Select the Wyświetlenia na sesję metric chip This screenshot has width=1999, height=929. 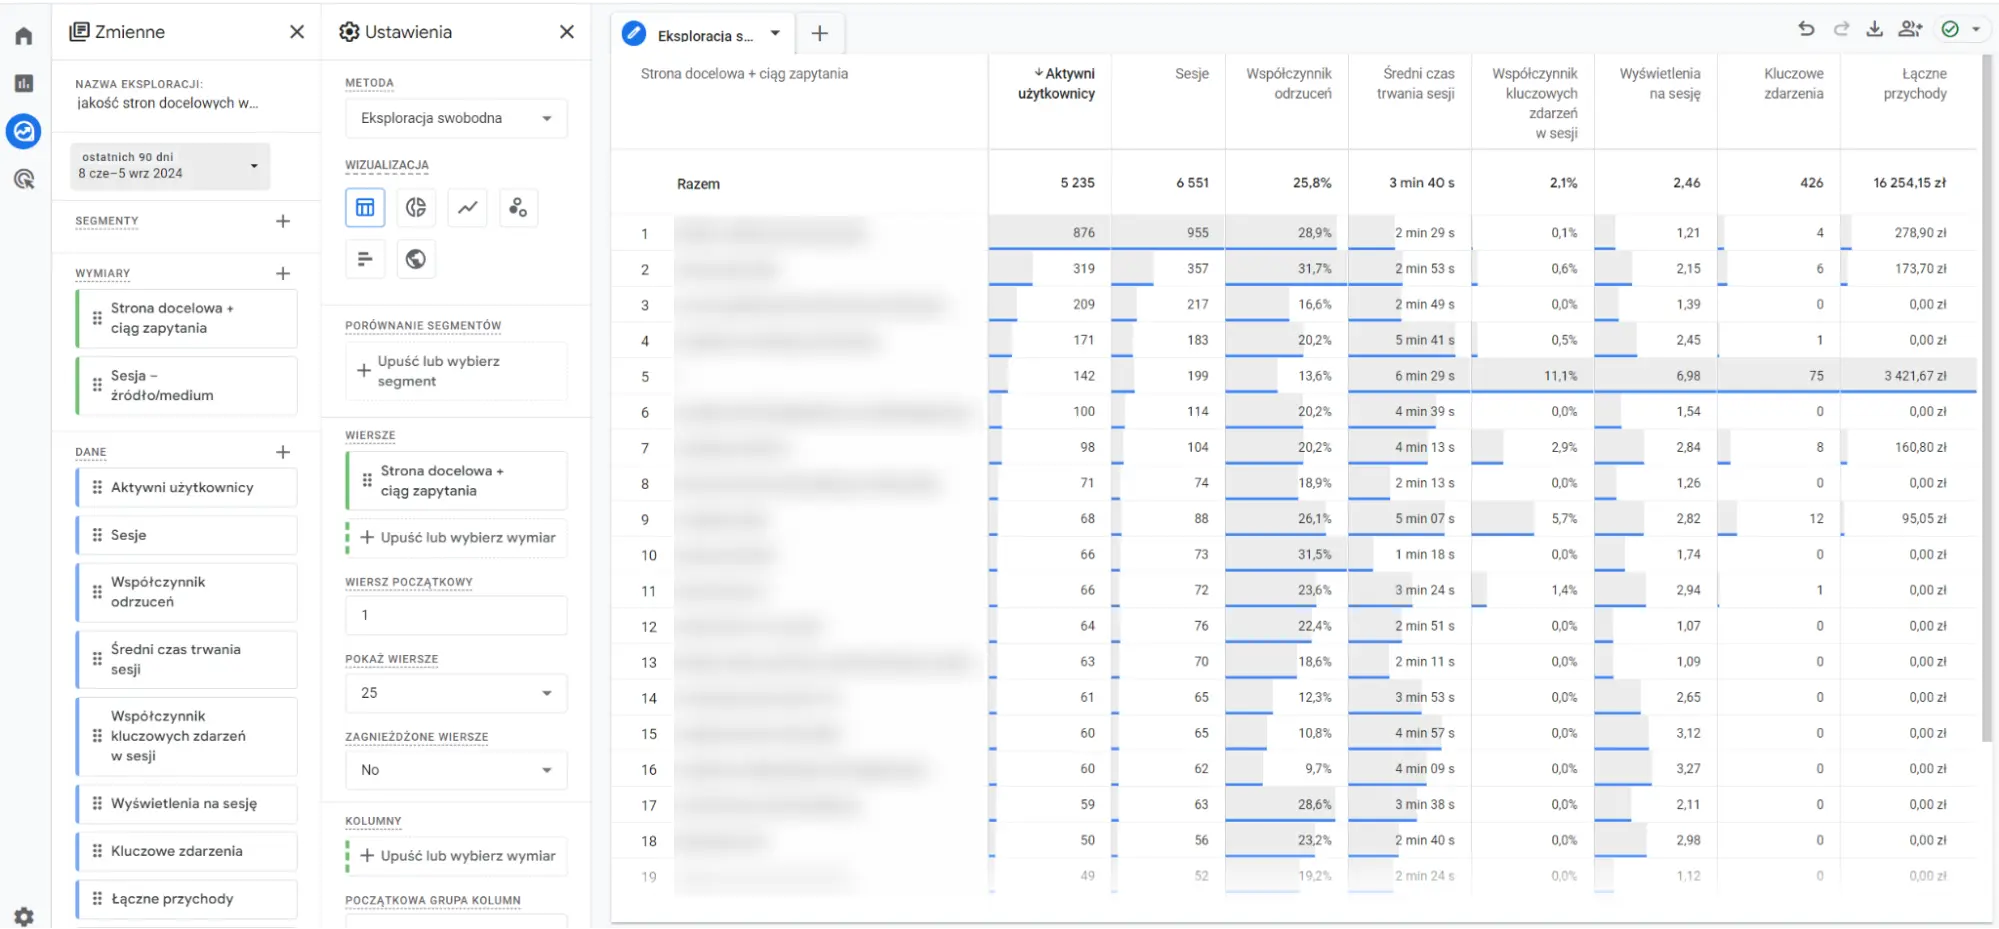point(187,804)
